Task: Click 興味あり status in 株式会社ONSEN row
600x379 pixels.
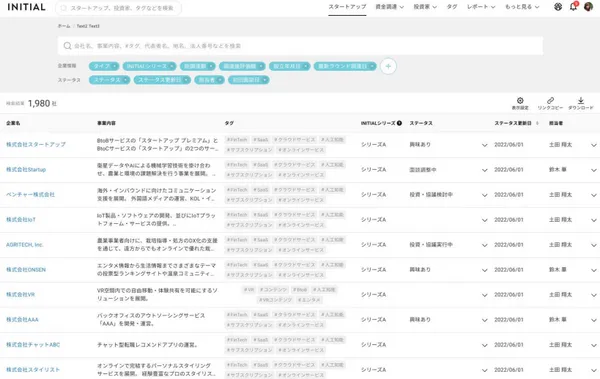Action: 420,270
